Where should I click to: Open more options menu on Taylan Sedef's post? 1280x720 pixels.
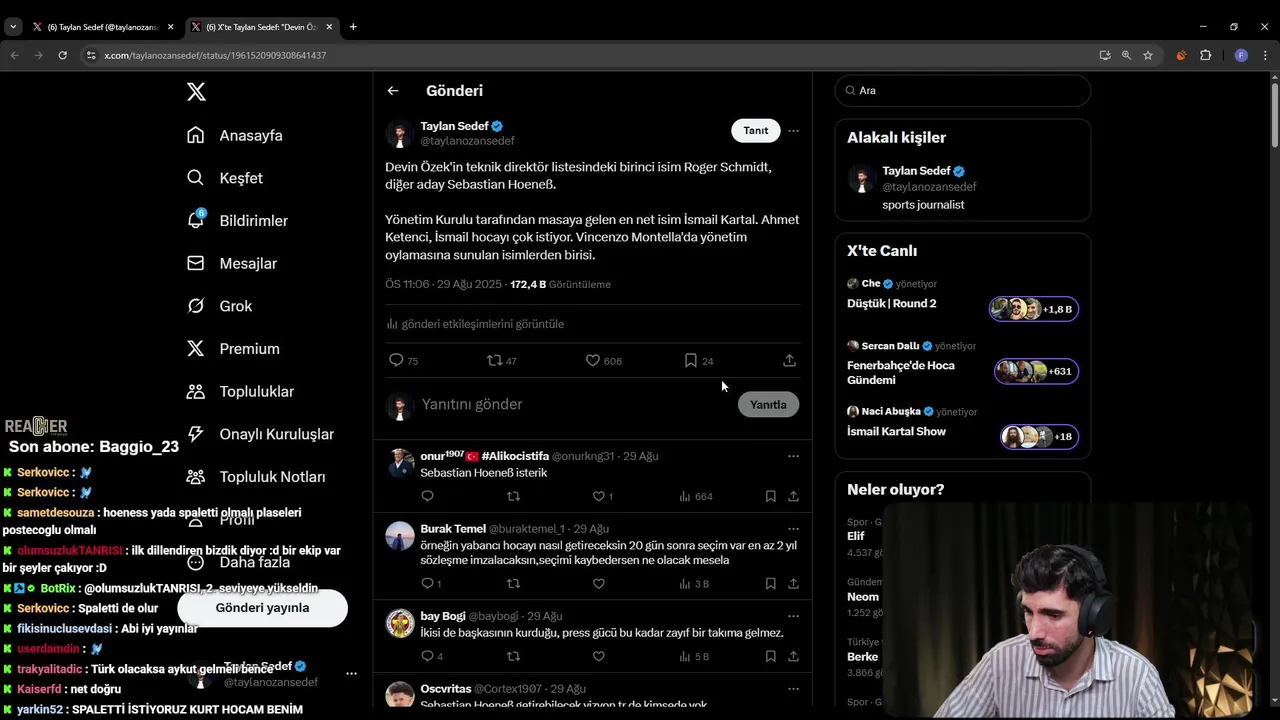click(793, 131)
